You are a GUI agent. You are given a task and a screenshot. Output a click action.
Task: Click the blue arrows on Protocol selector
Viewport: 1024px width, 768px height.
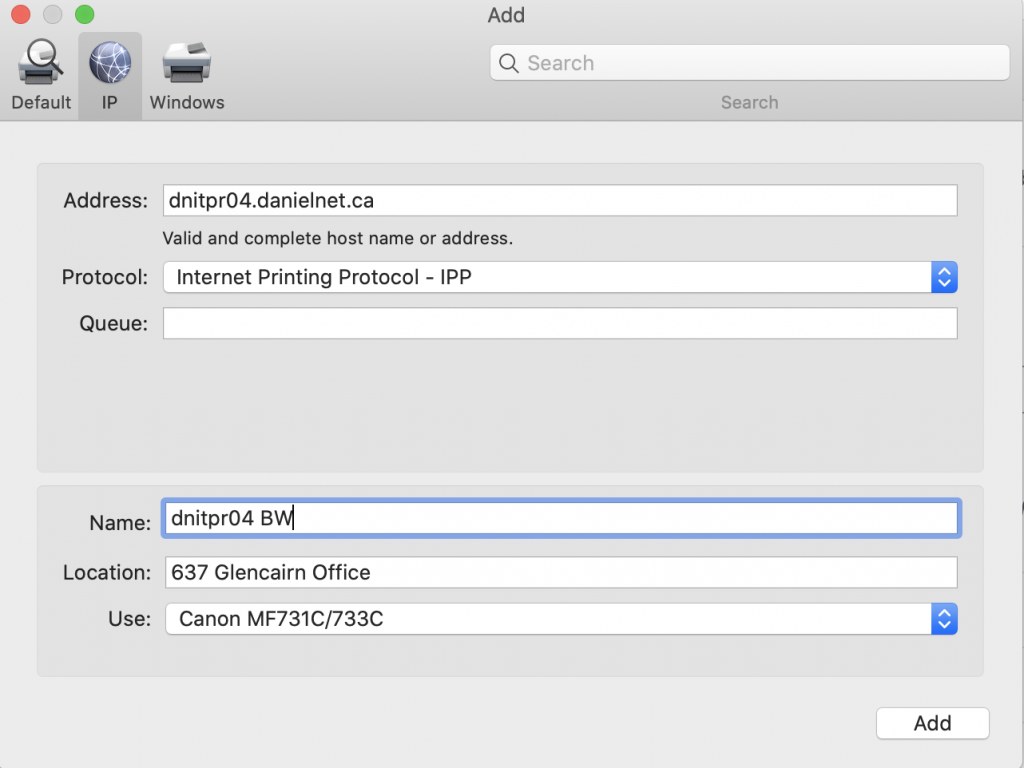tap(944, 278)
